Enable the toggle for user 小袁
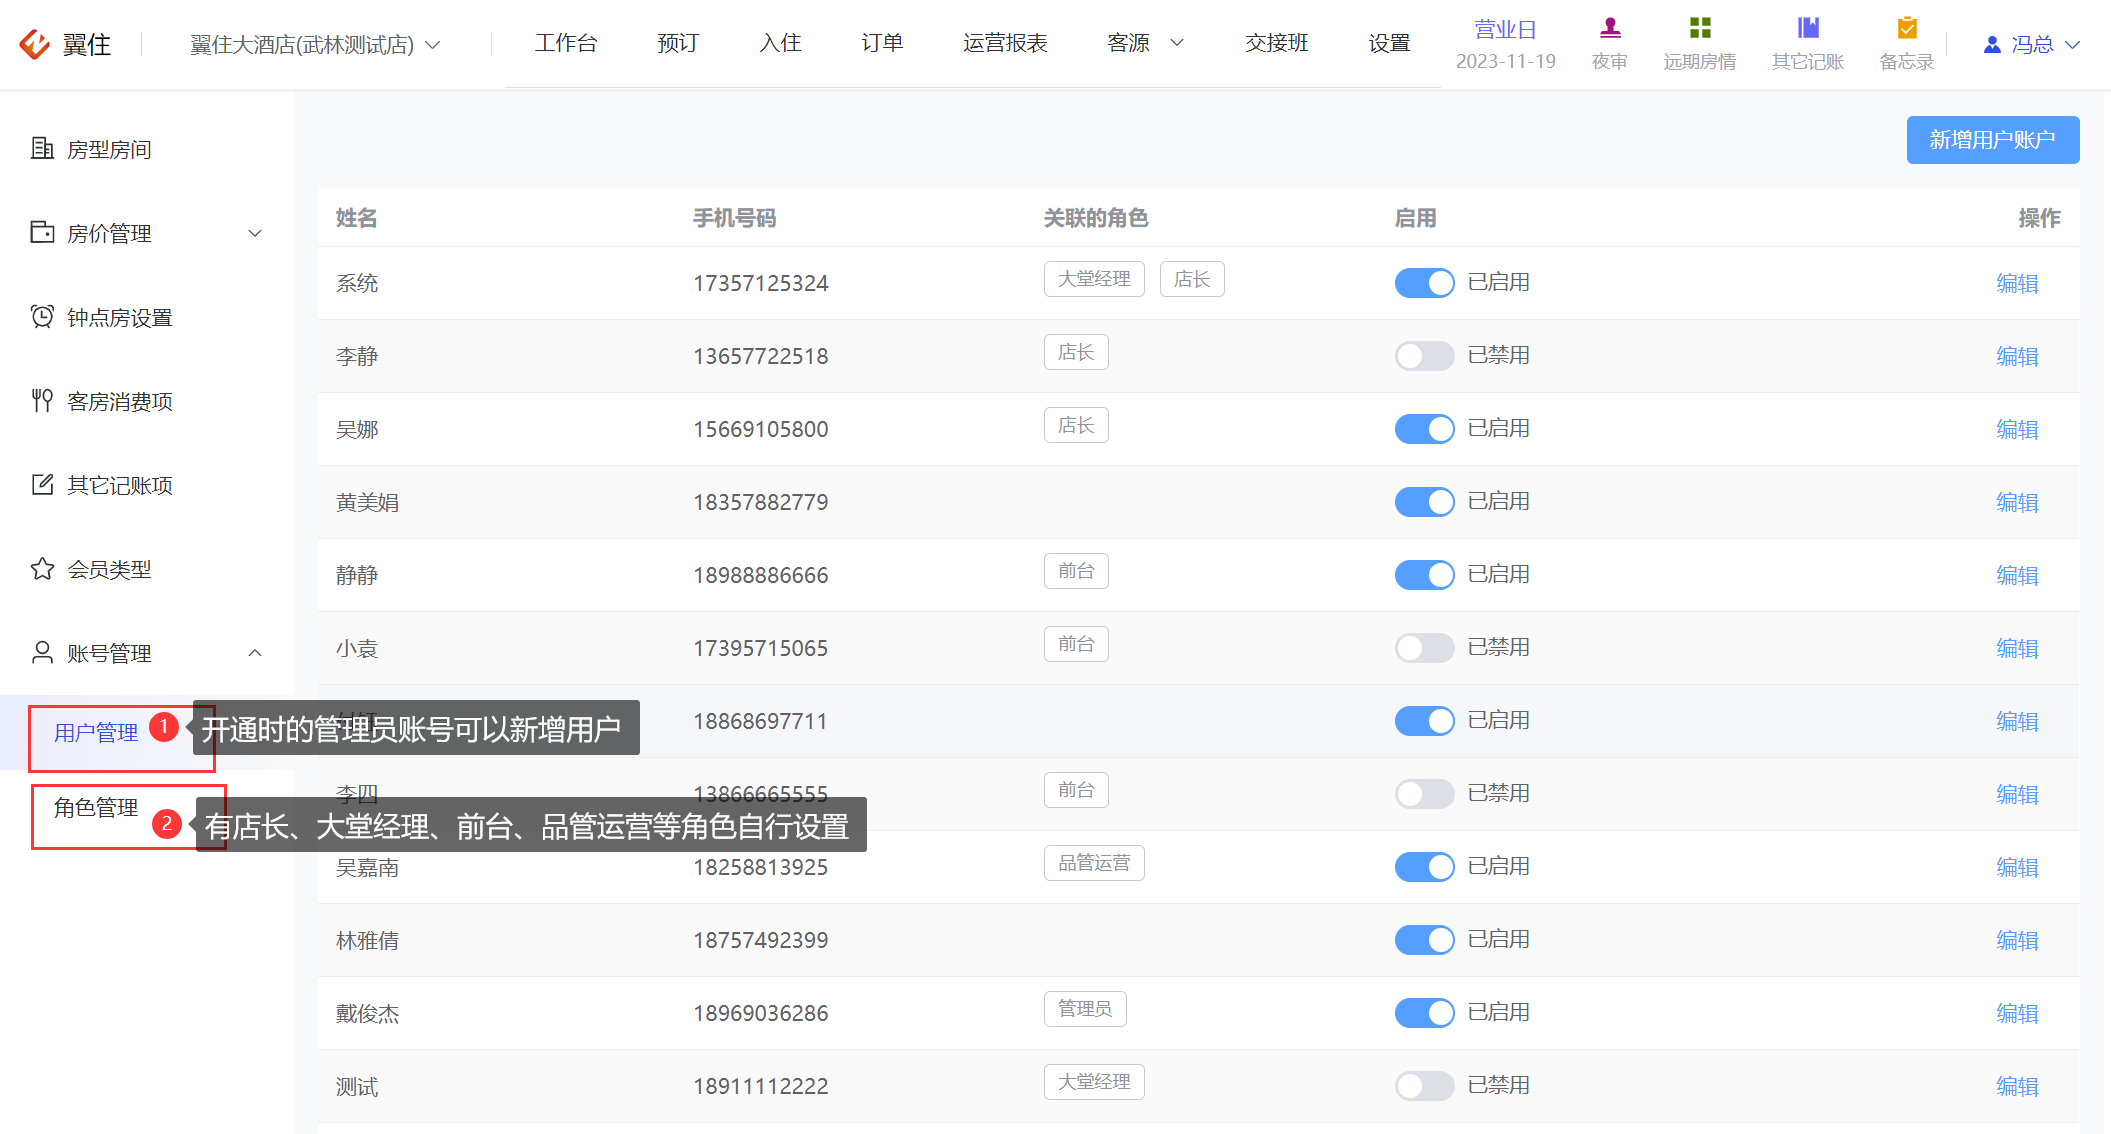 point(1424,648)
